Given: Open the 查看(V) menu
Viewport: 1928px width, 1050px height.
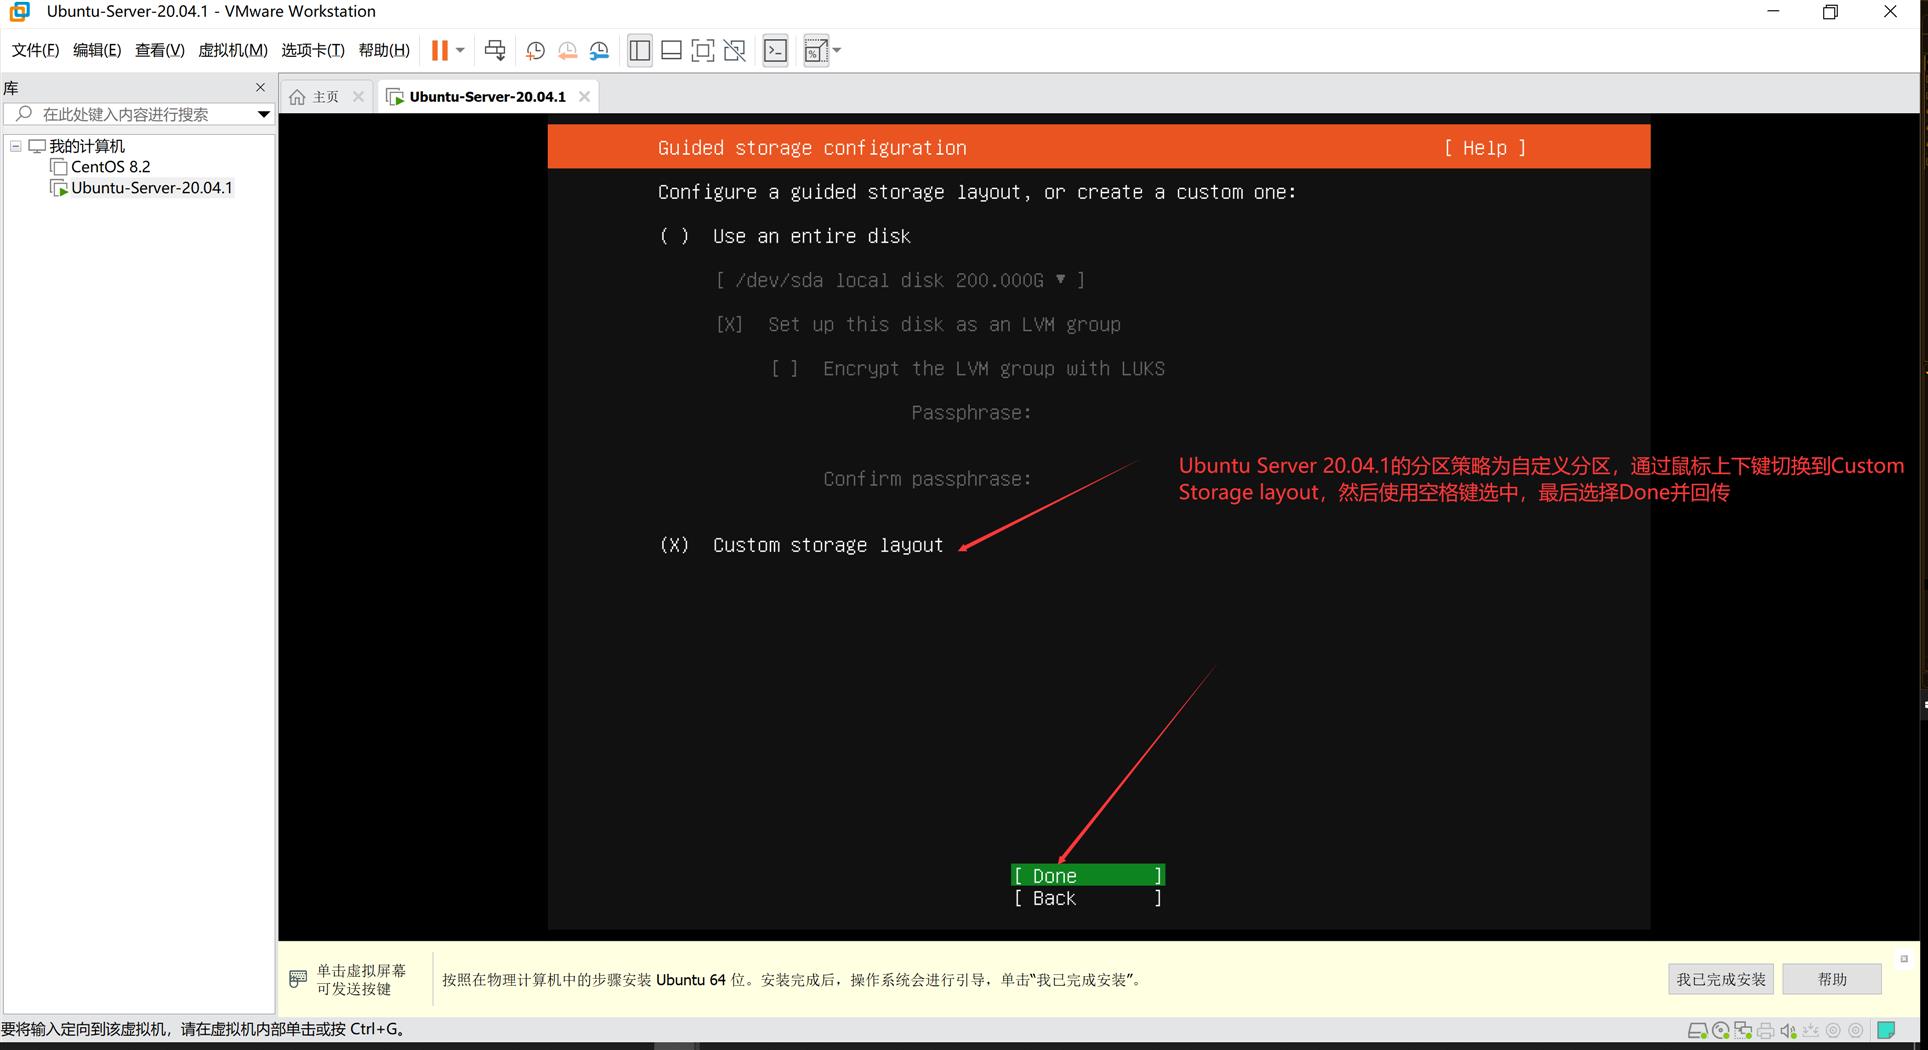Looking at the screenshot, I should [160, 50].
